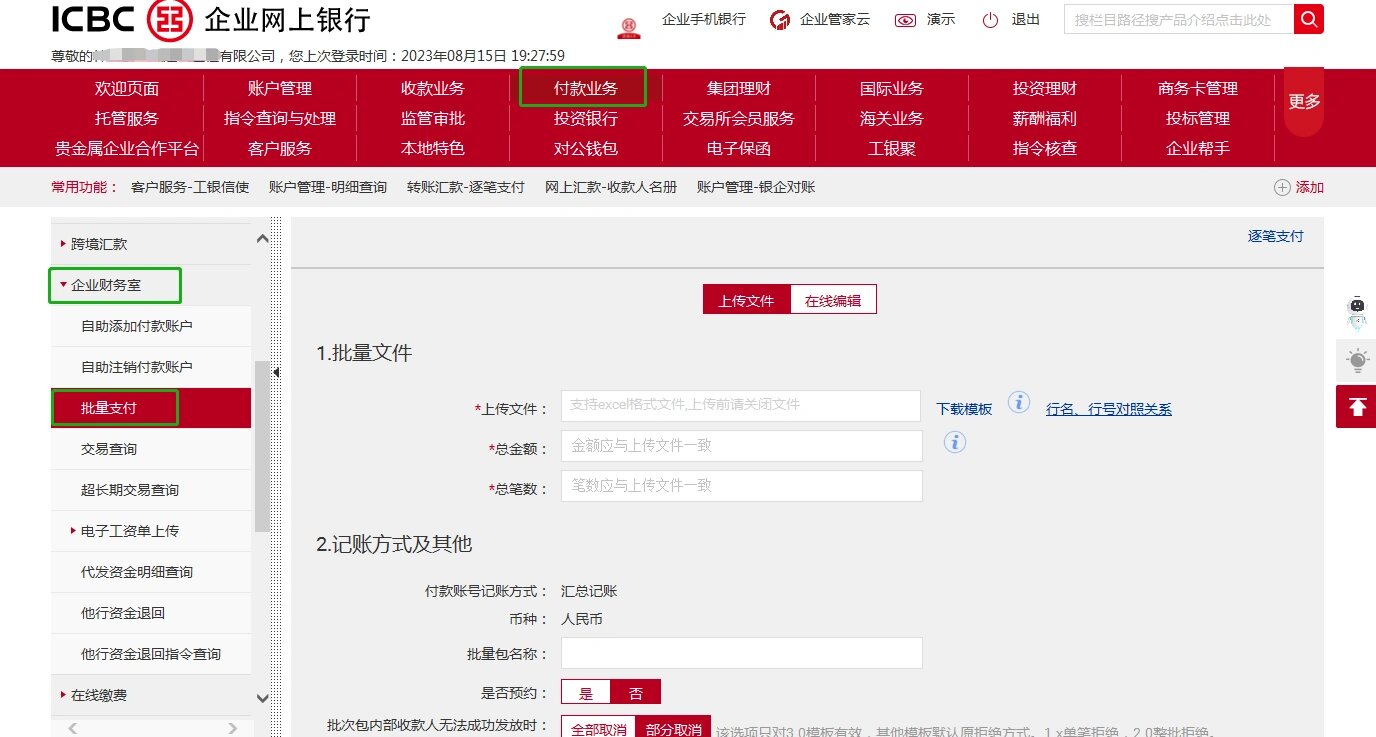Switch to 在线编辑 mode
The width and height of the screenshot is (1376, 737).
(x=833, y=300)
